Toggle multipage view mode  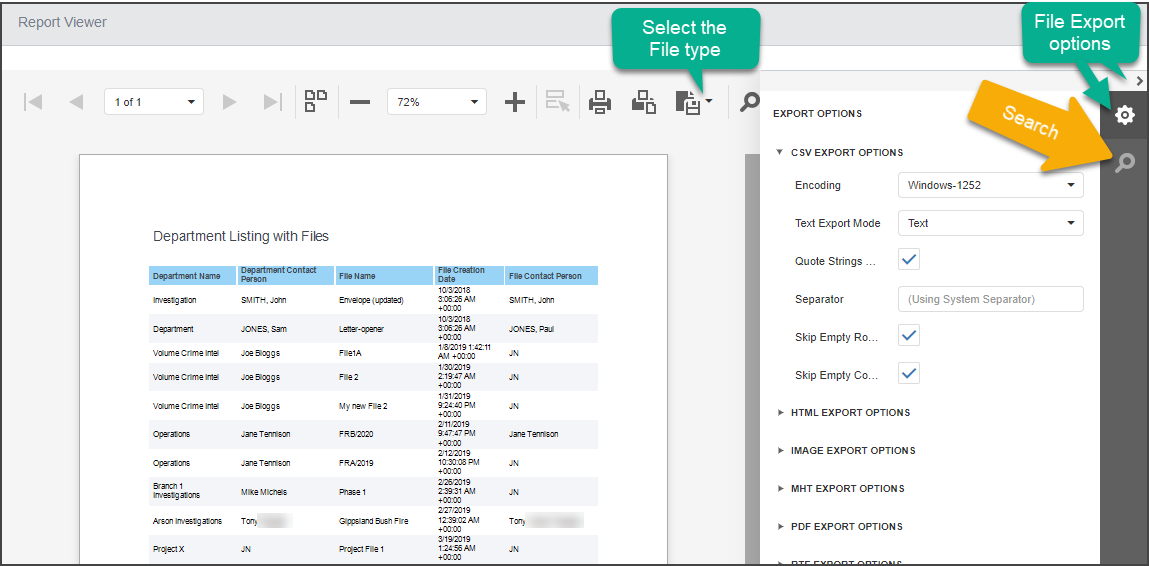316,101
